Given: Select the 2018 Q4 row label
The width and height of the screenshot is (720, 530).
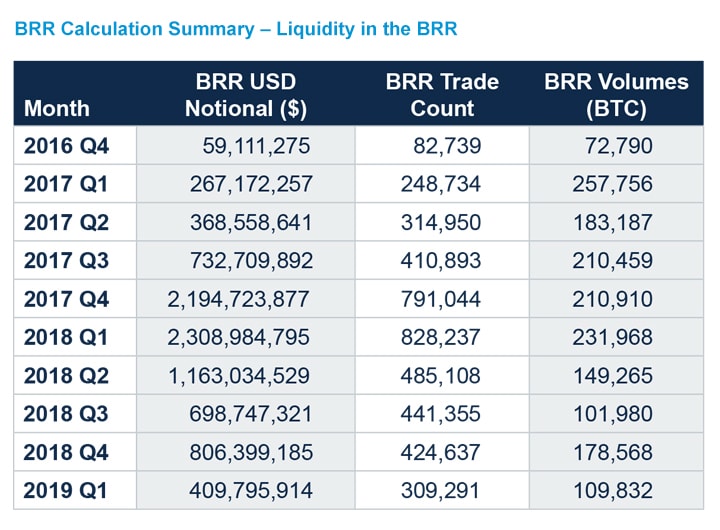Looking at the screenshot, I should tap(66, 452).
